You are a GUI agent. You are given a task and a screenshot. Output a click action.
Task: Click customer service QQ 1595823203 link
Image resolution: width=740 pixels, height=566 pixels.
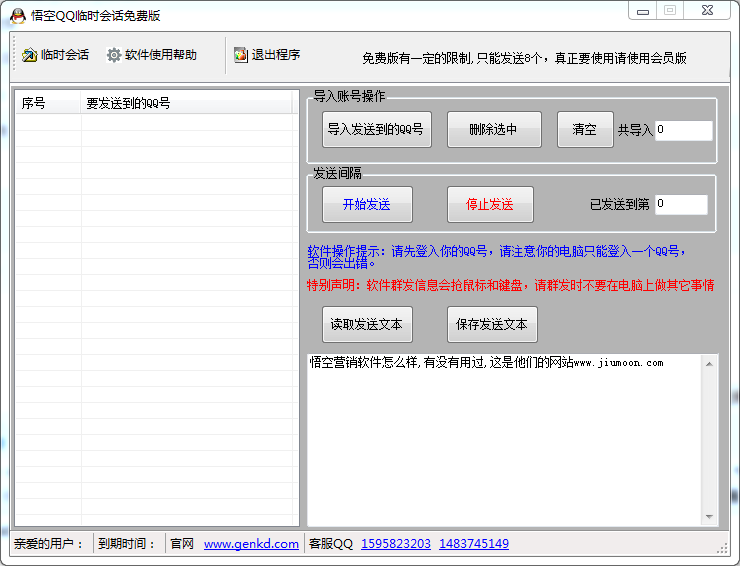coord(396,544)
